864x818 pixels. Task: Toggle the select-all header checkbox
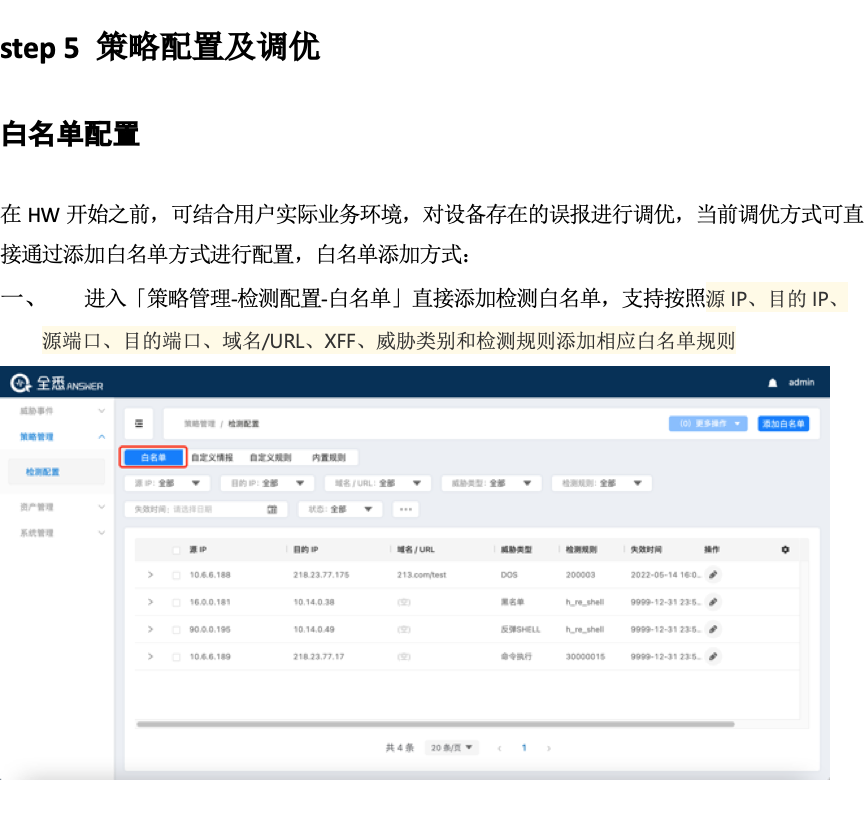[176, 550]
